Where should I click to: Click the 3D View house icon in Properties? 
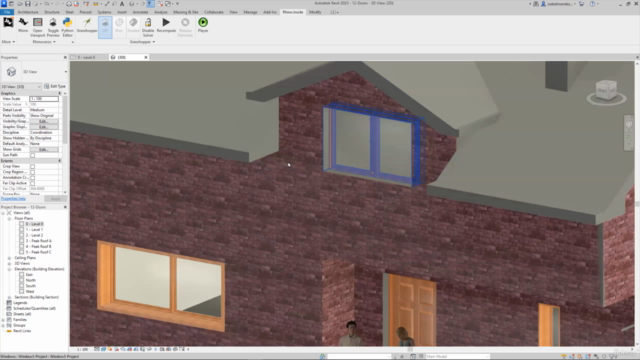[11, 72]
